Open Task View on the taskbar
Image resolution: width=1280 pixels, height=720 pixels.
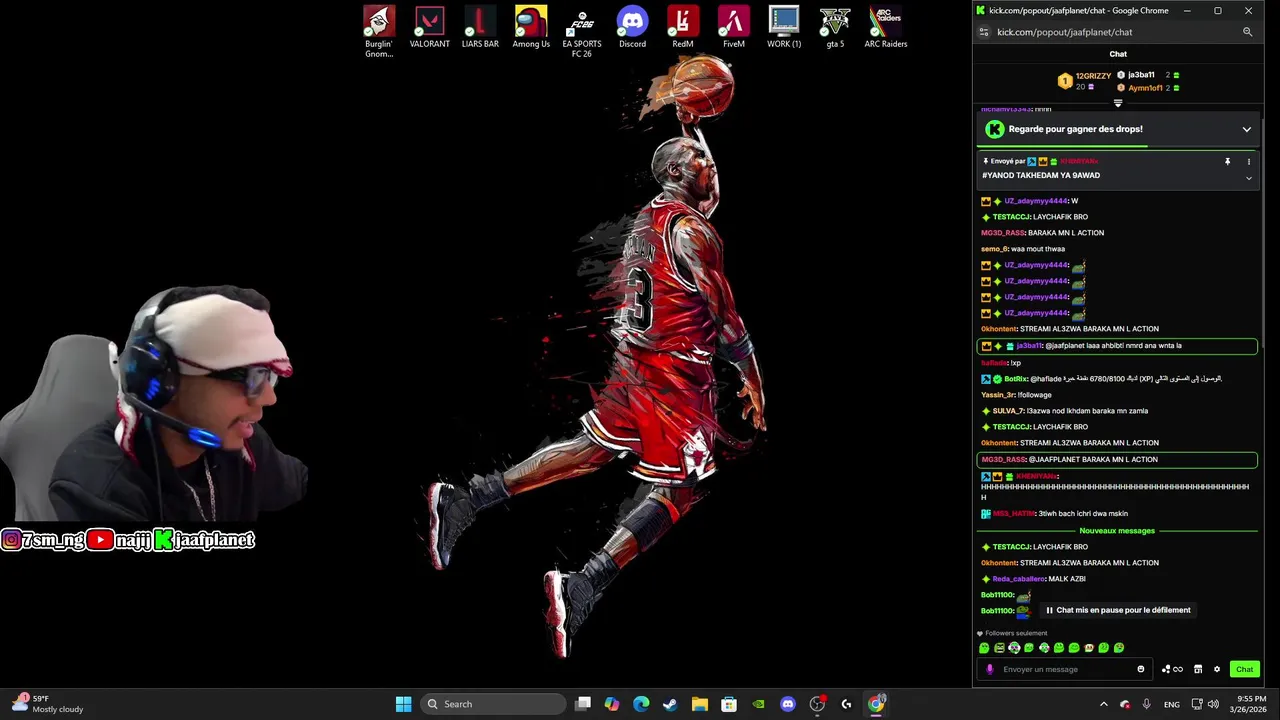tap(583, 704)
